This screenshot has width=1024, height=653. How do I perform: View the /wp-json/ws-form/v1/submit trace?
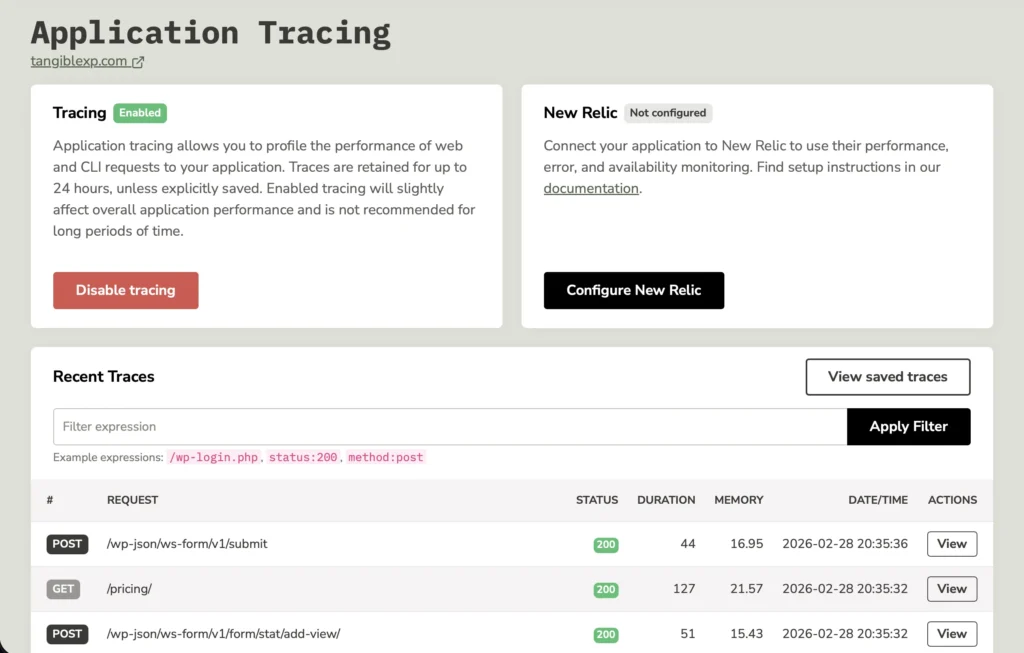(951, 544)
